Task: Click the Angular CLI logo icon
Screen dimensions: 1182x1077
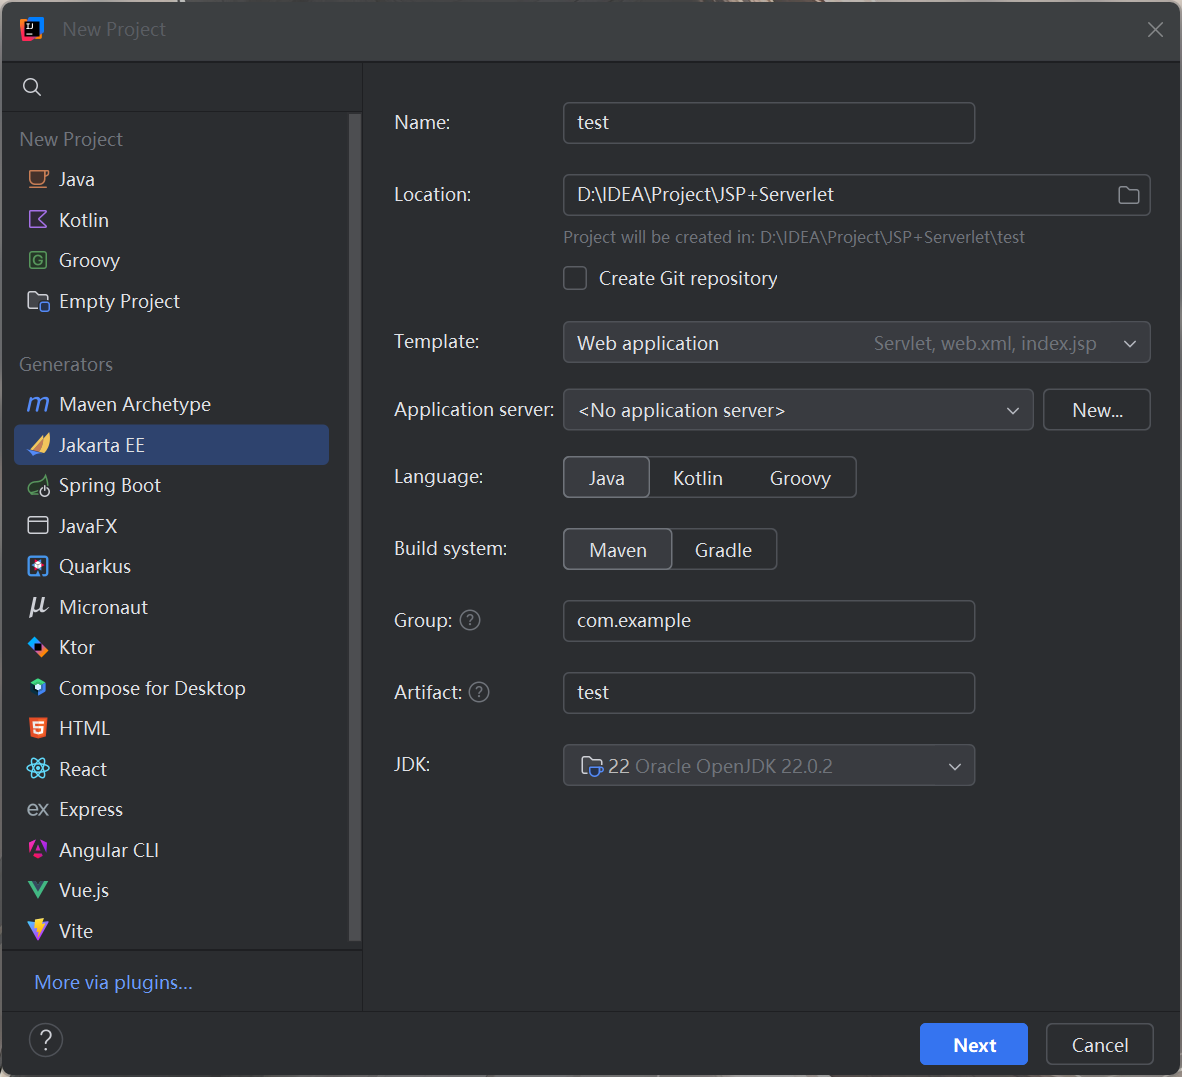Action: pos(38,849)
